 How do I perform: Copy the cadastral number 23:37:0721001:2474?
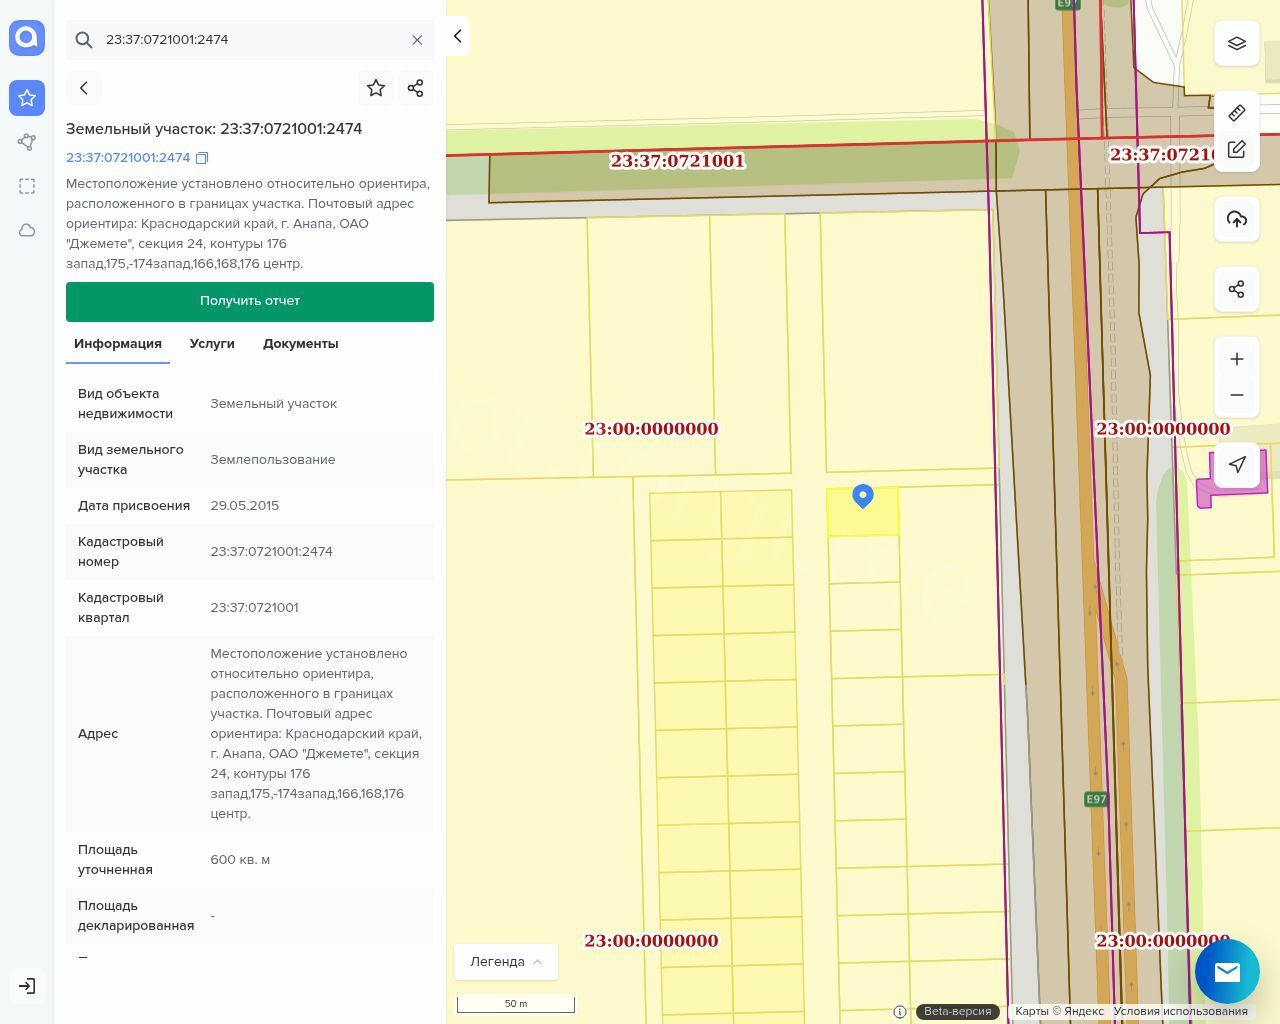(x=202, y=158)
